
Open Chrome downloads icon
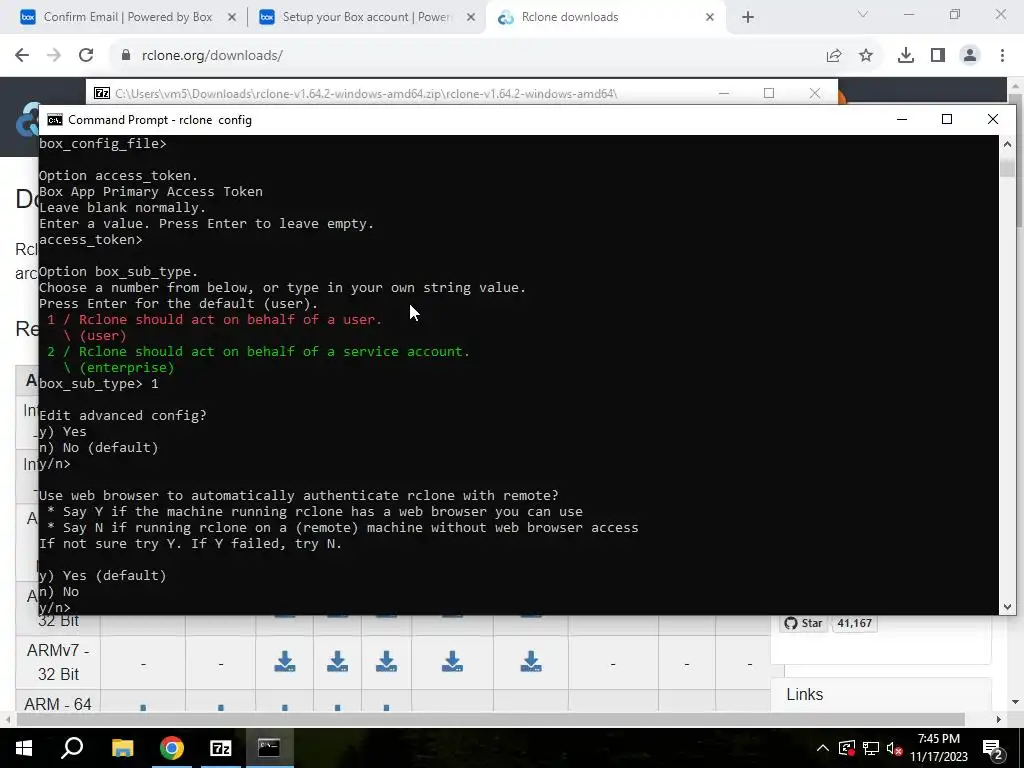tap(905, 56)
